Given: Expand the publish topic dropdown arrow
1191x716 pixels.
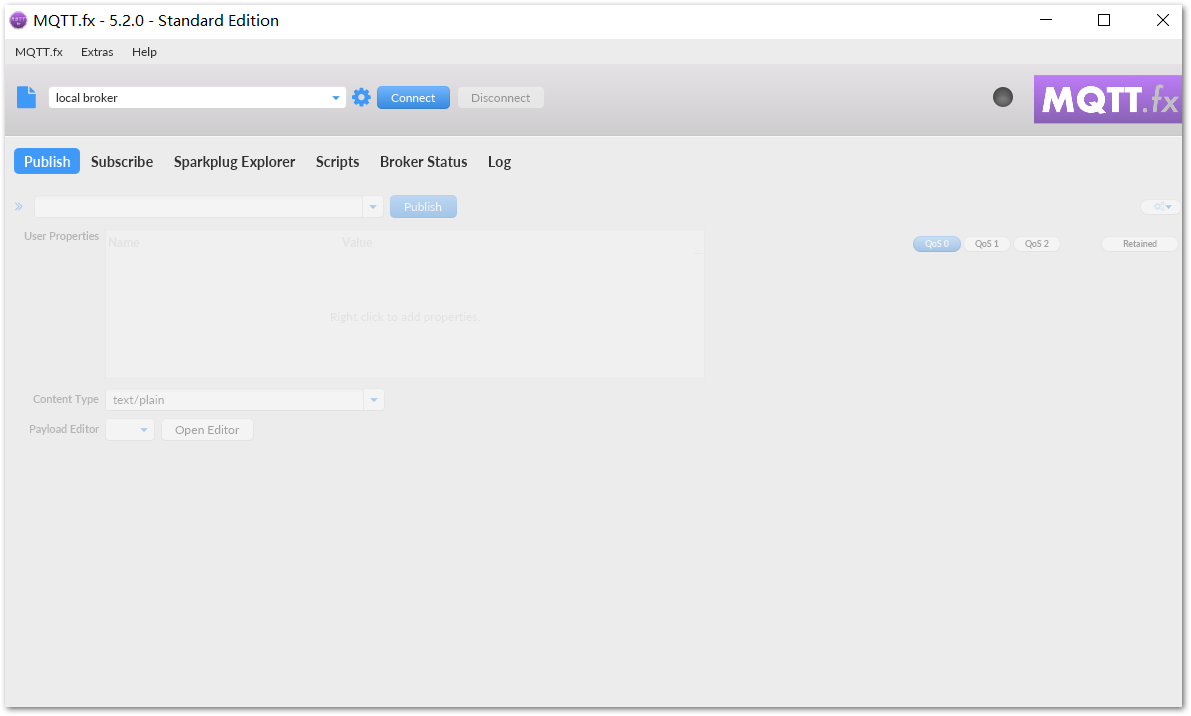Looking at the screenshot, I should pyautogui.click(x=373, y=207).
